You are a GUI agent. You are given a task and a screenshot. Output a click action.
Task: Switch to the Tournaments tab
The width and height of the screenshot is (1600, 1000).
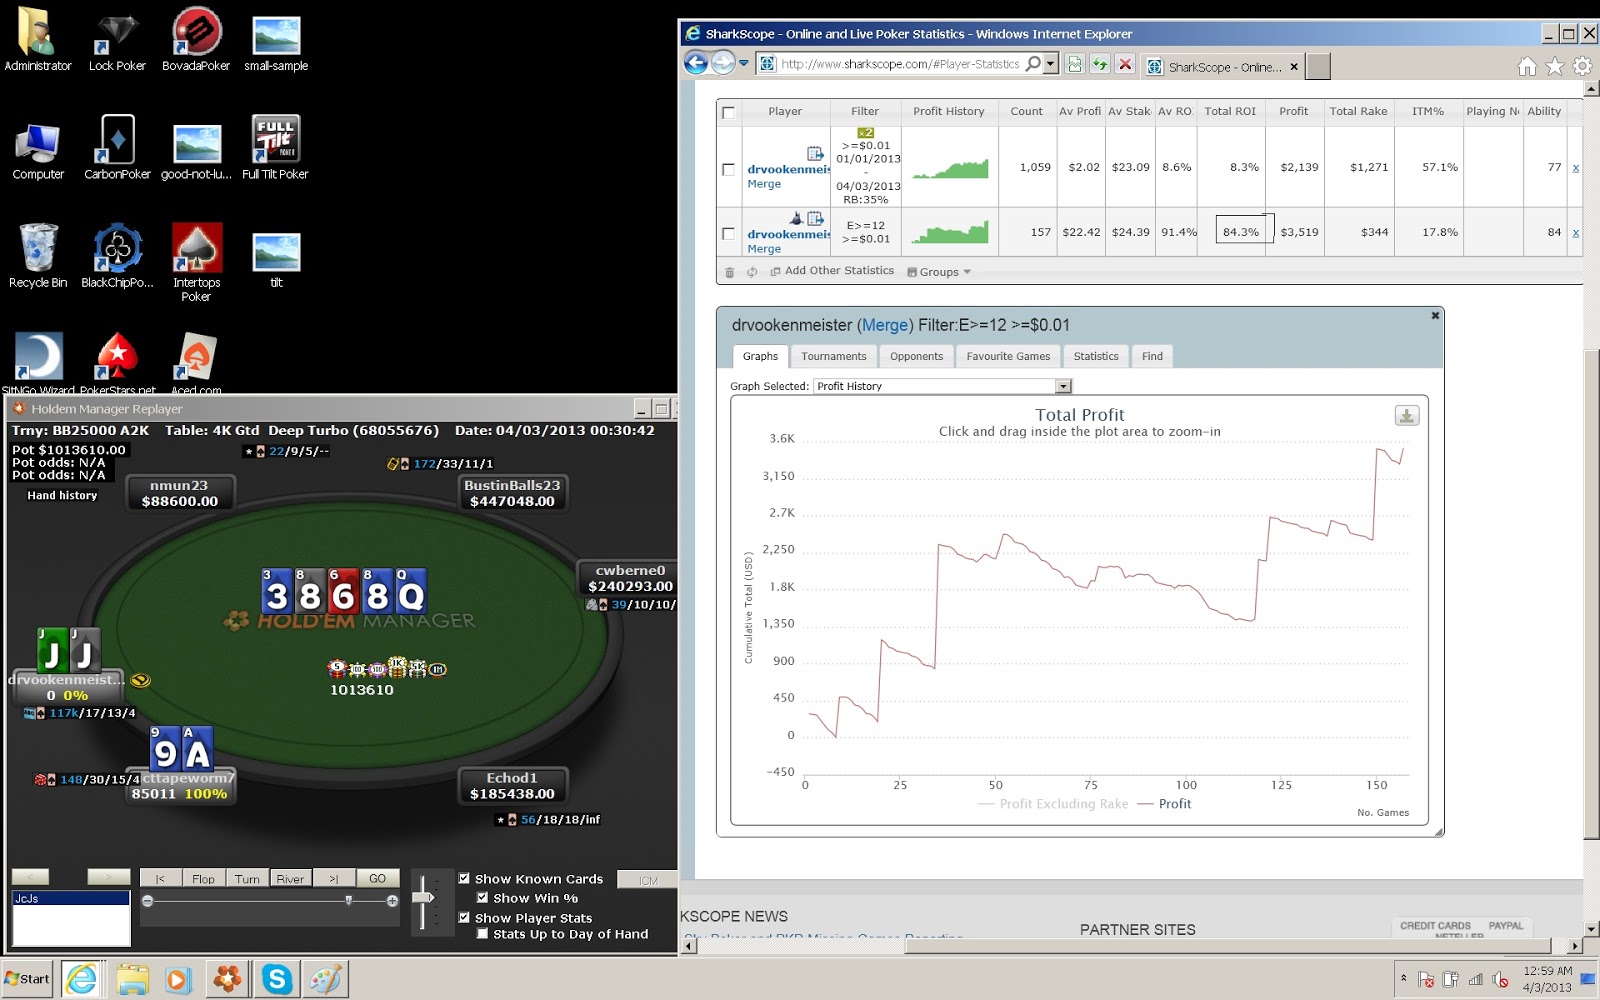(x=834, y=356)
